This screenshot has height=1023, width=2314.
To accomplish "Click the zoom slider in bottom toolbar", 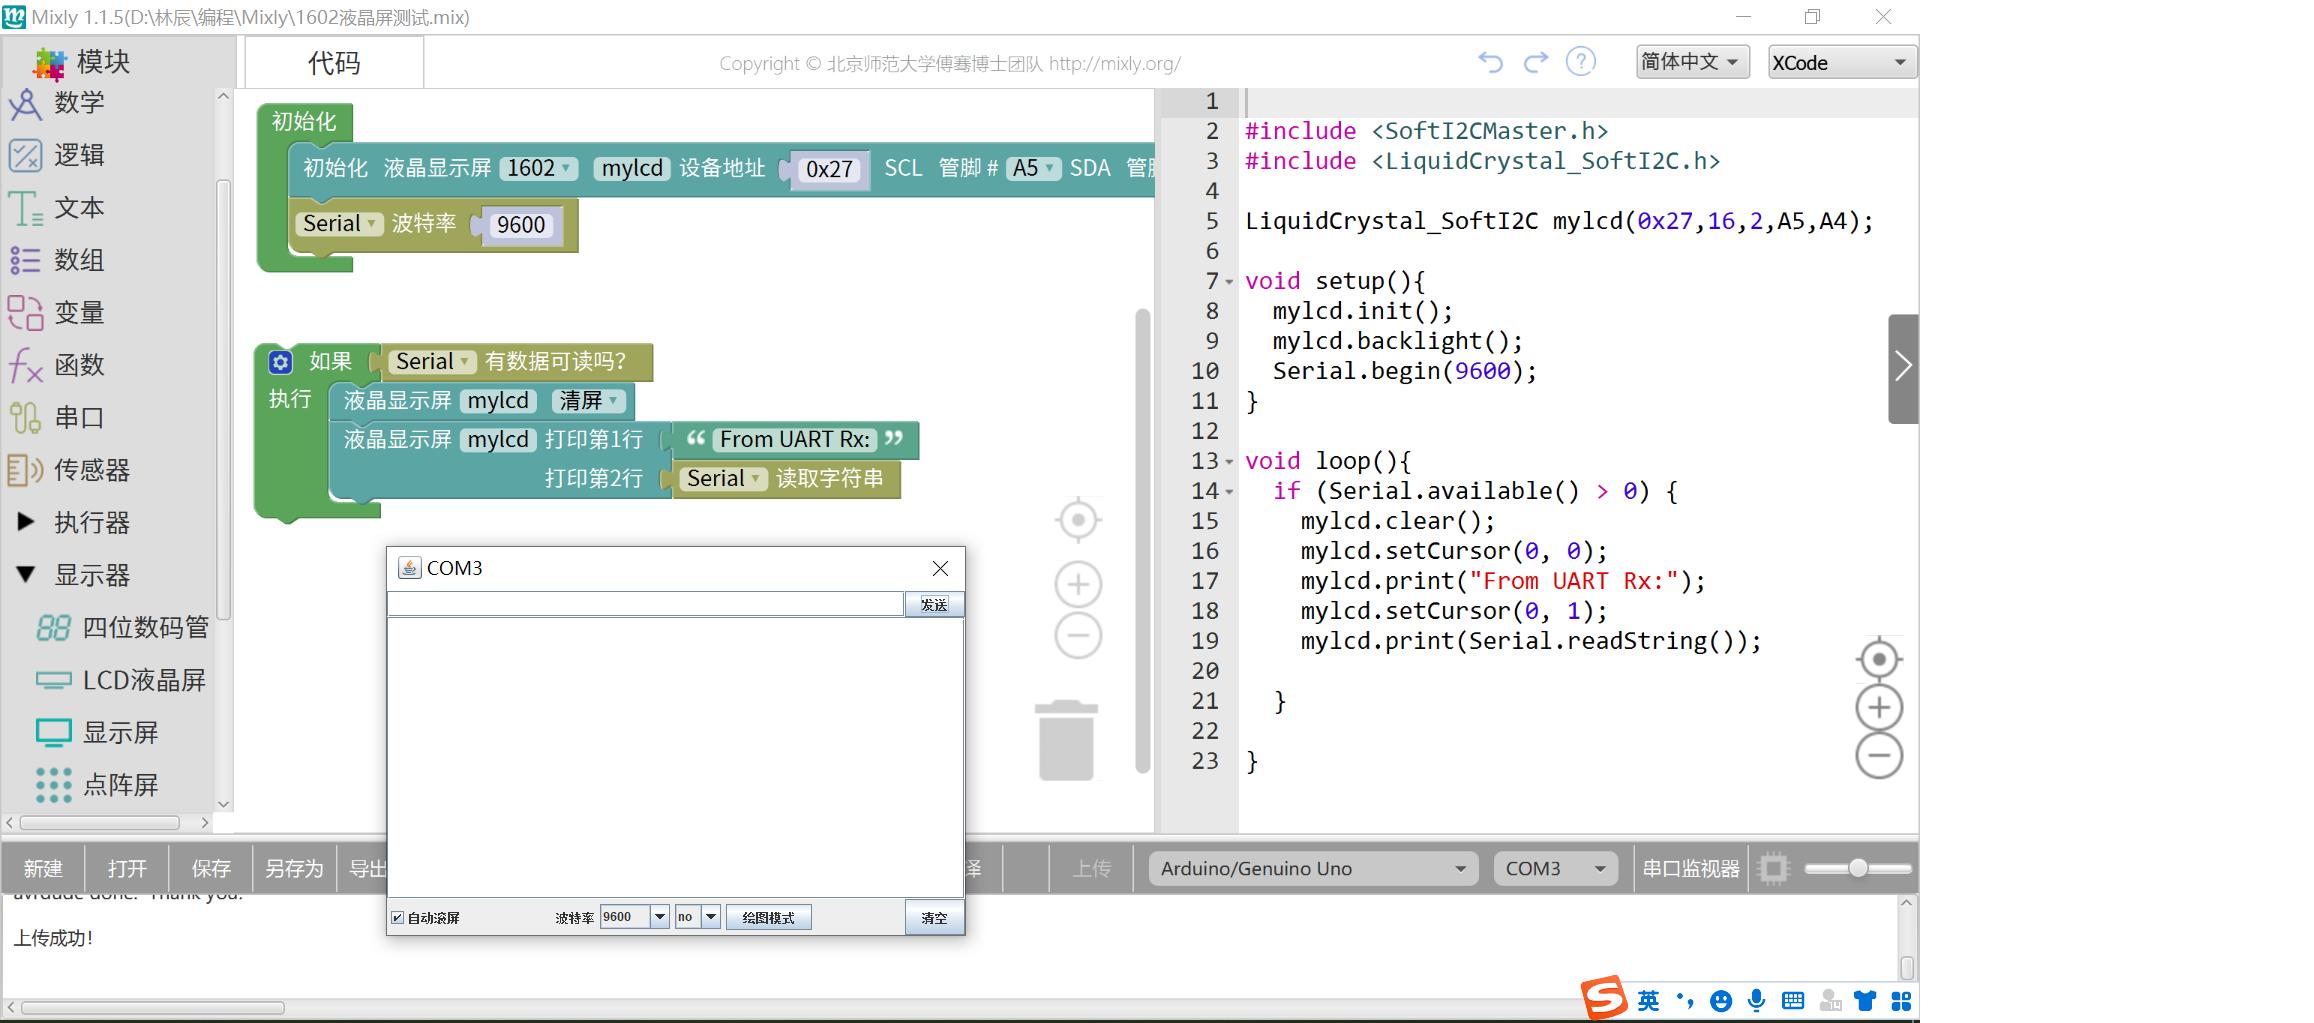I will tap(1857, 869).
